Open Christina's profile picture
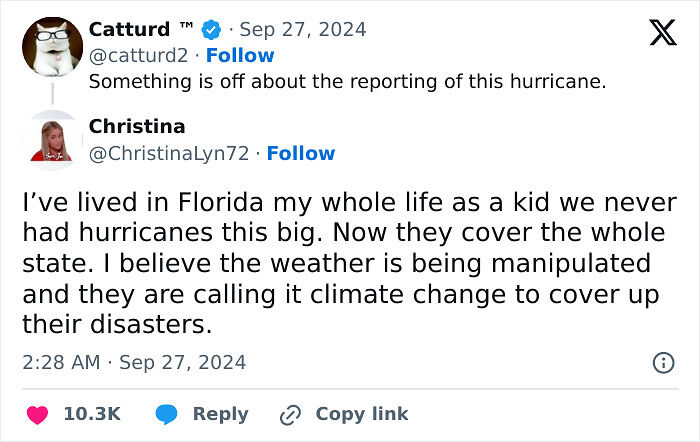This screenshot has height=442, width=700. [x=51, y=141]
